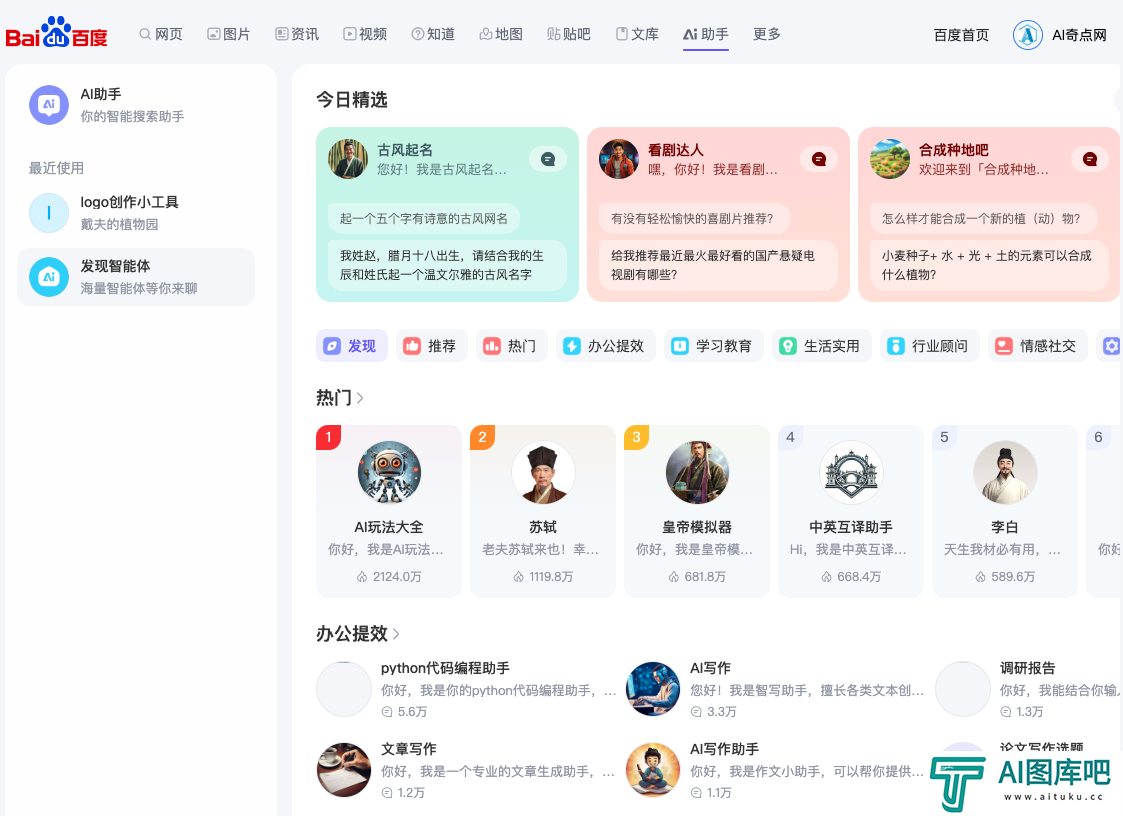Open the python代码编程助手 agent title
Screen dimensions: 1123x816
tap(445, 668)
